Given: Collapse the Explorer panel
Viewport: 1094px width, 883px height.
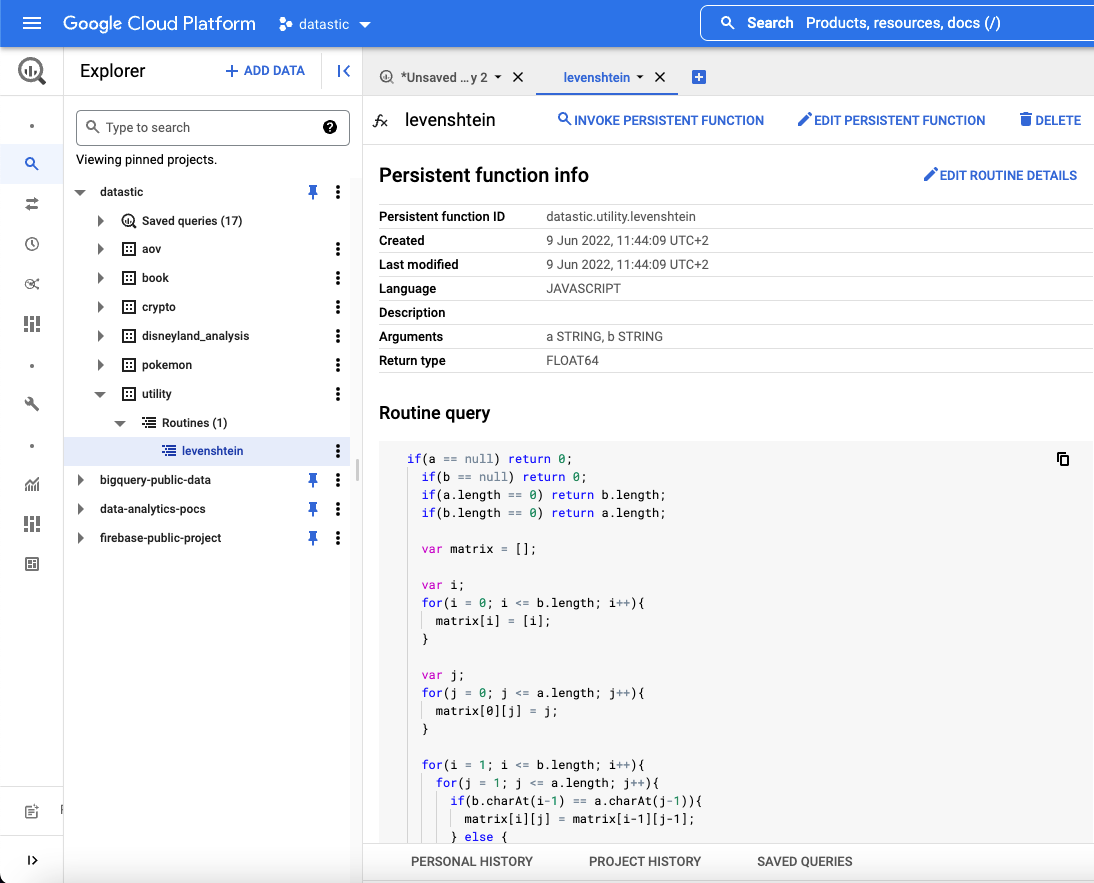Looking at the screenshot, I should 343,71.
